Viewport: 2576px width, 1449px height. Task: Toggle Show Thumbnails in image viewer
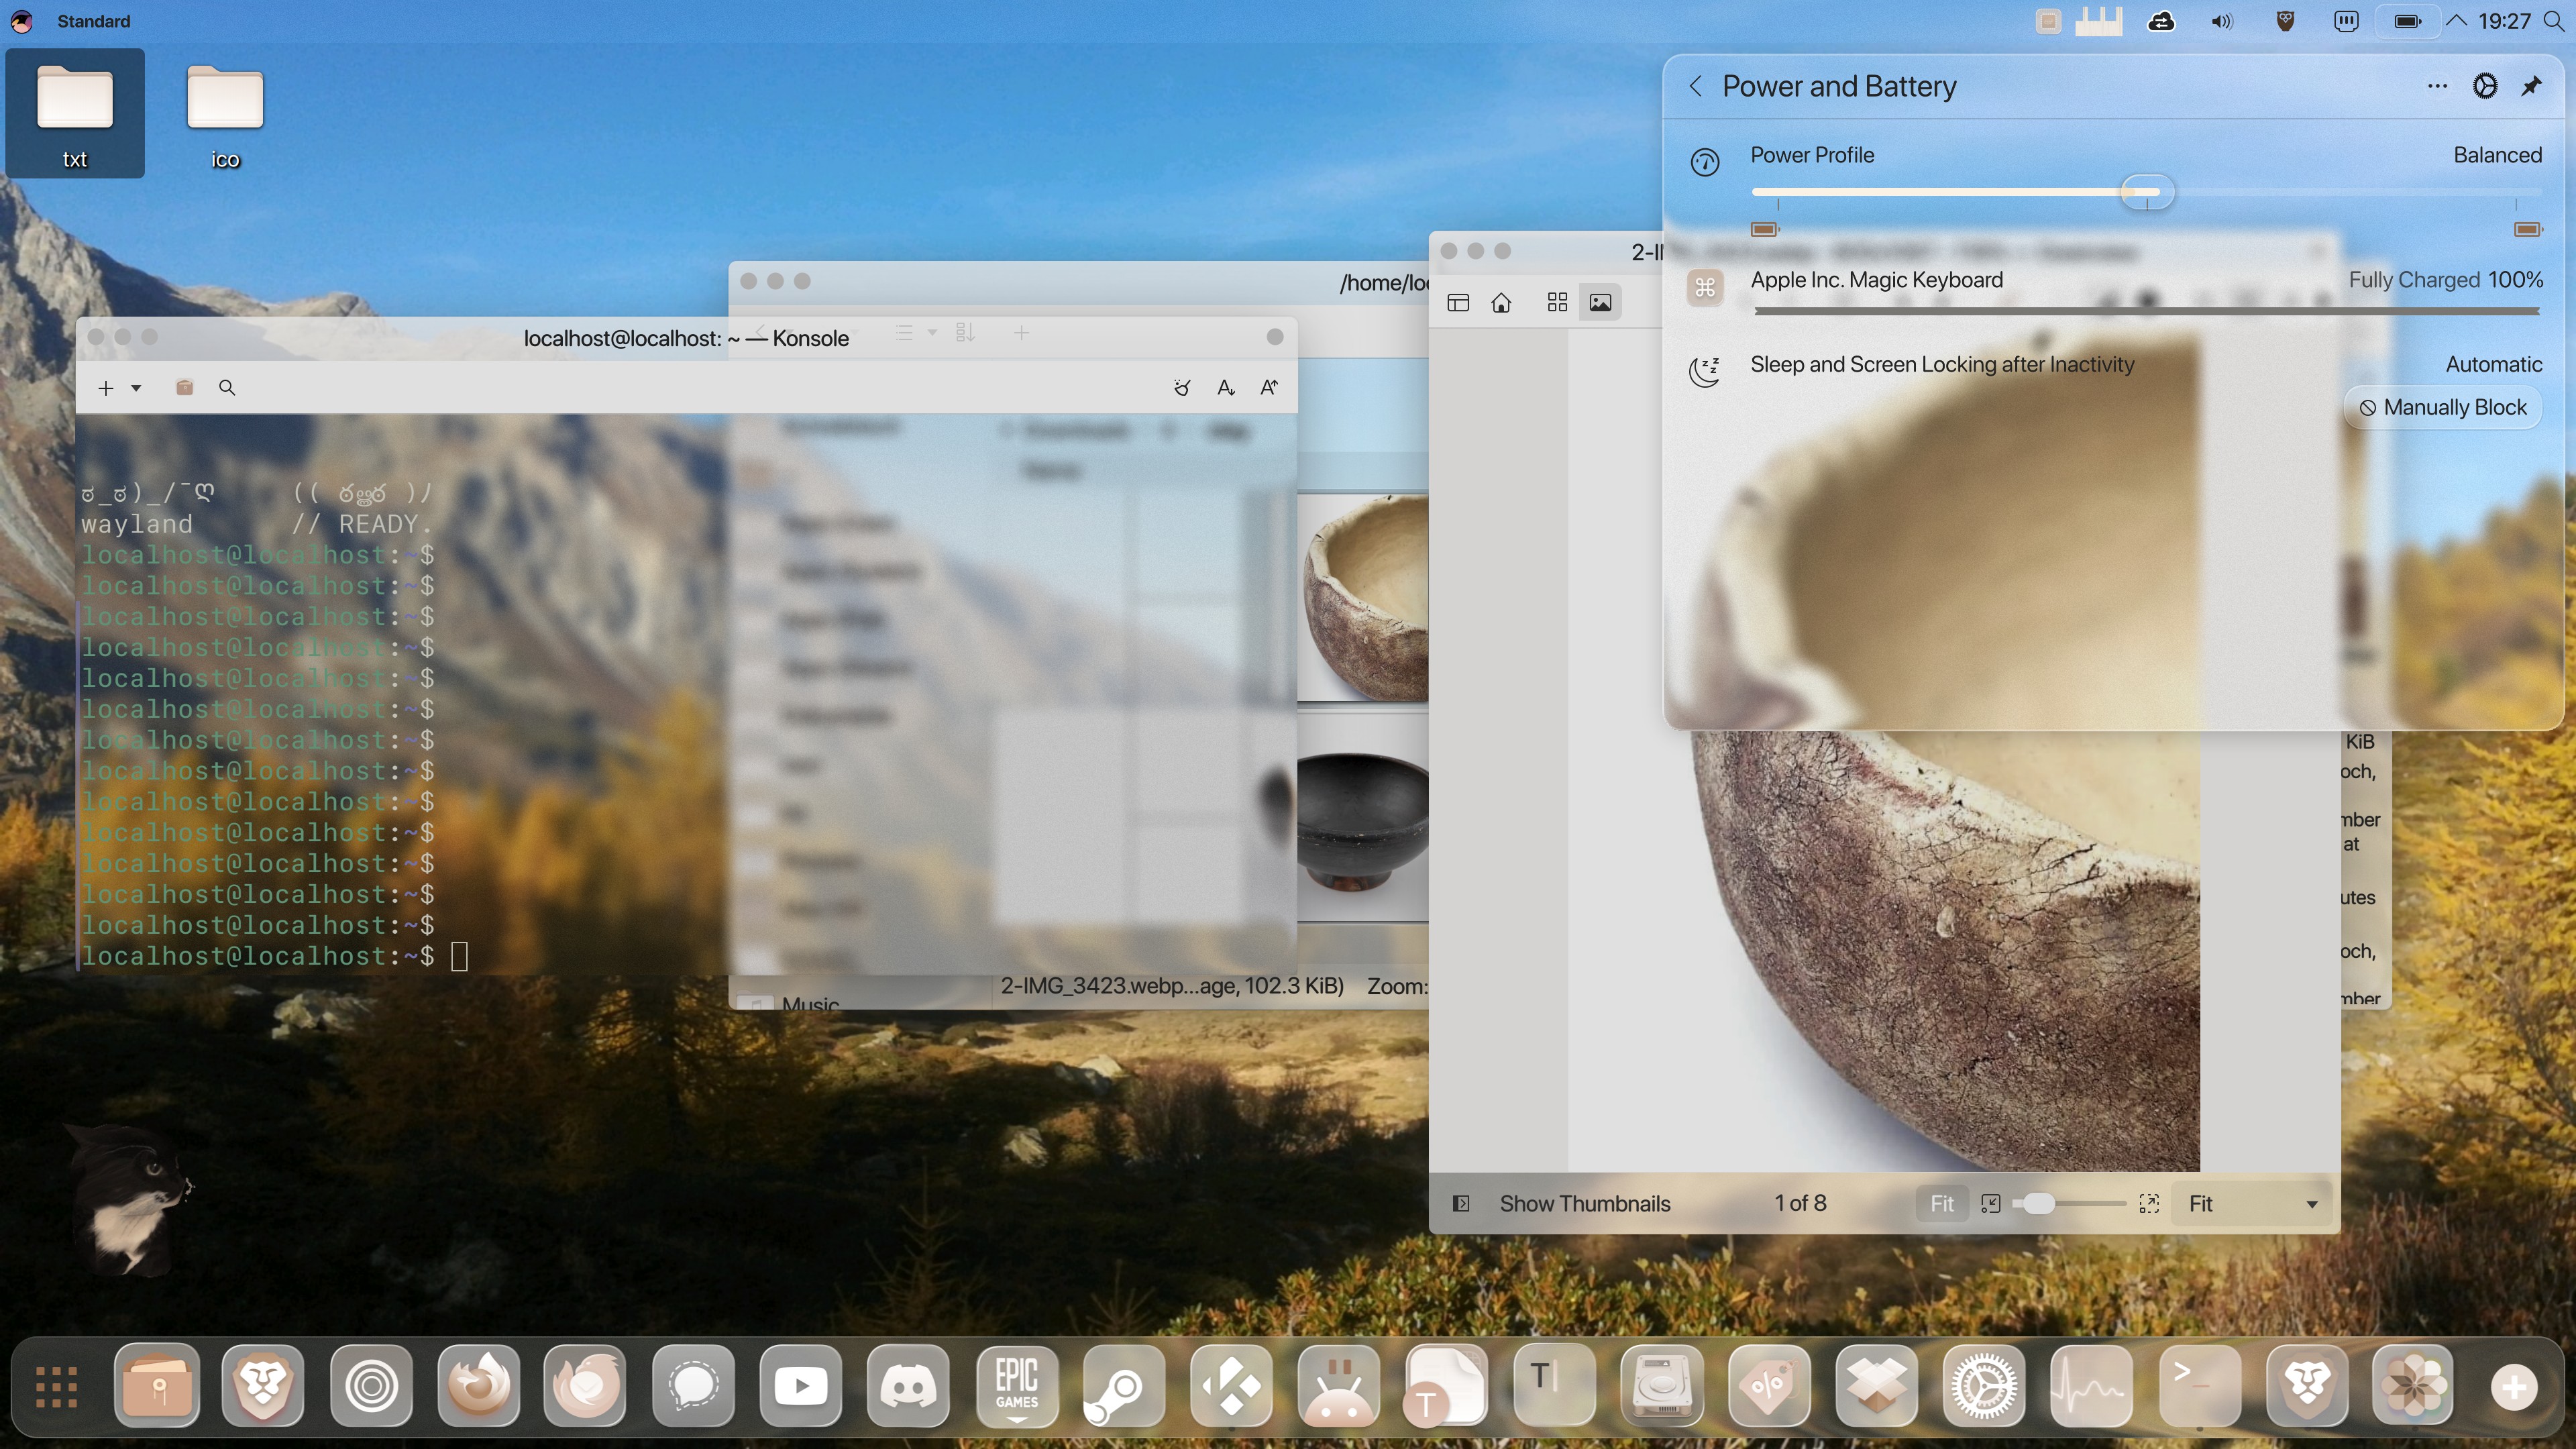[x=1562, y=1204]
